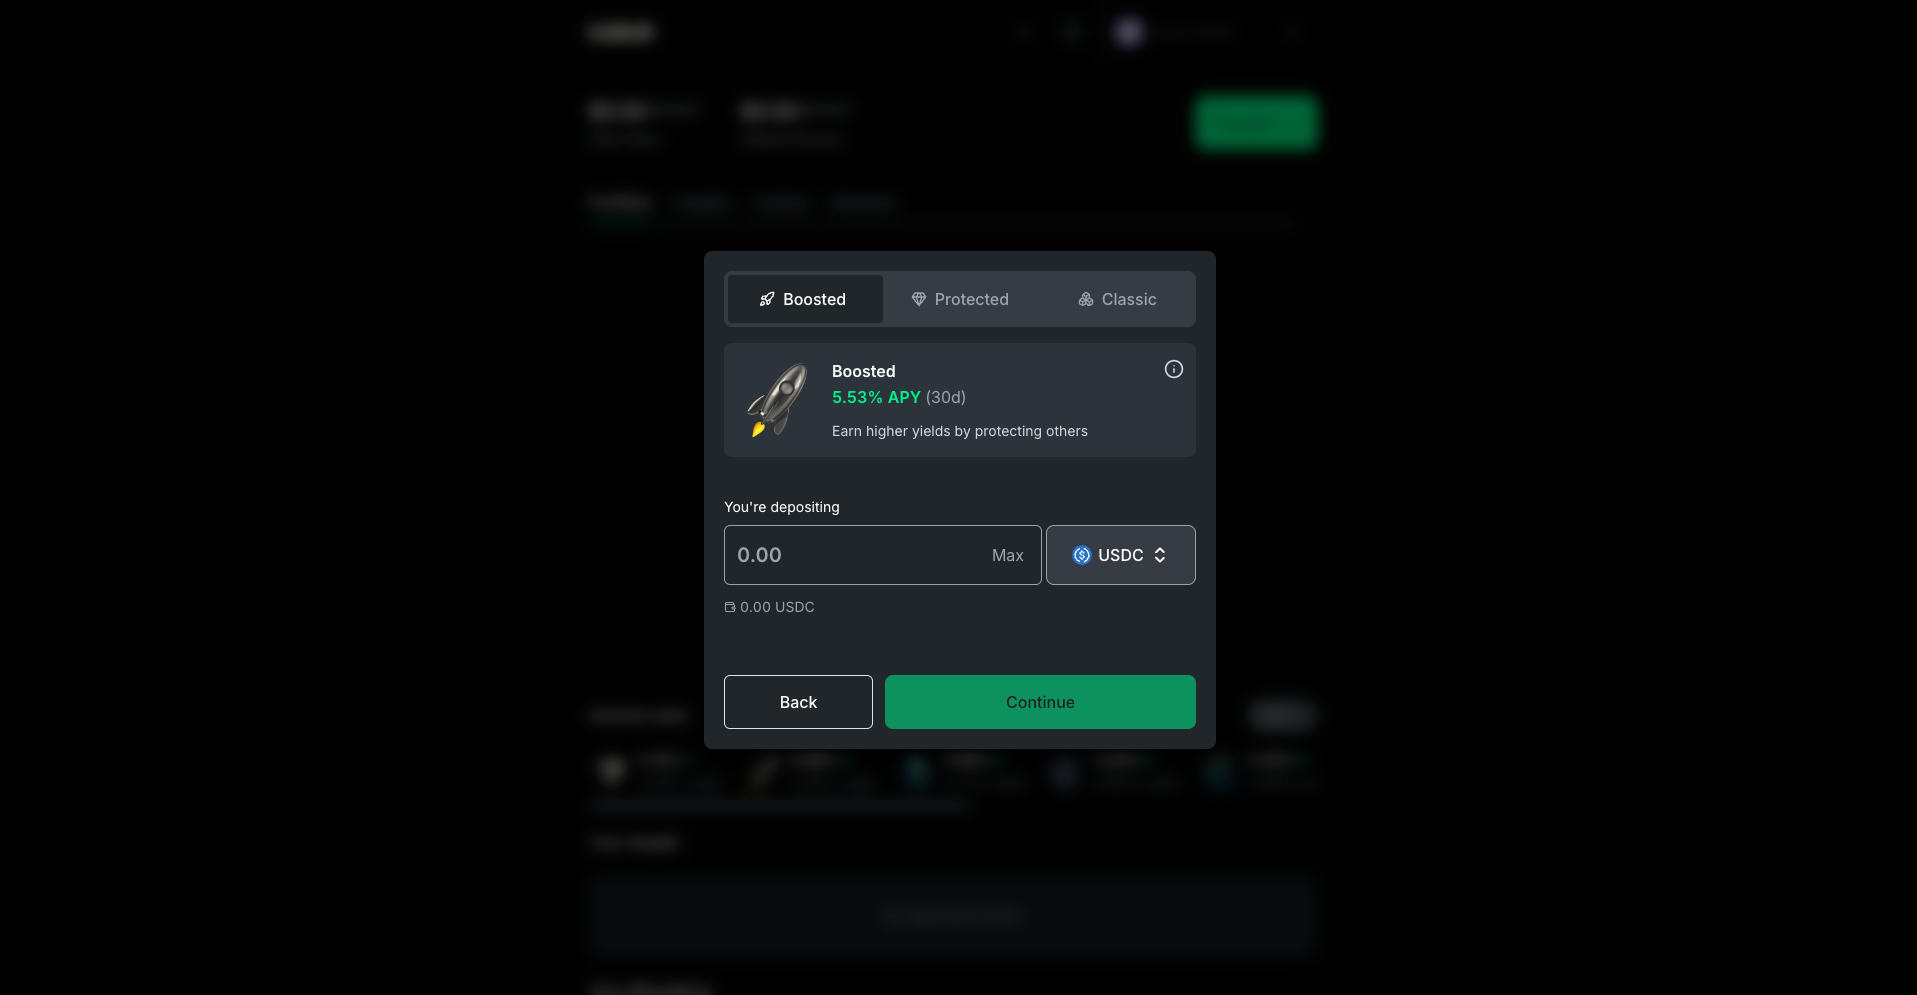This screenshot has height=995, width=1917.
Task: Click the clover icon beside Classic
Action: point(1086,299)
